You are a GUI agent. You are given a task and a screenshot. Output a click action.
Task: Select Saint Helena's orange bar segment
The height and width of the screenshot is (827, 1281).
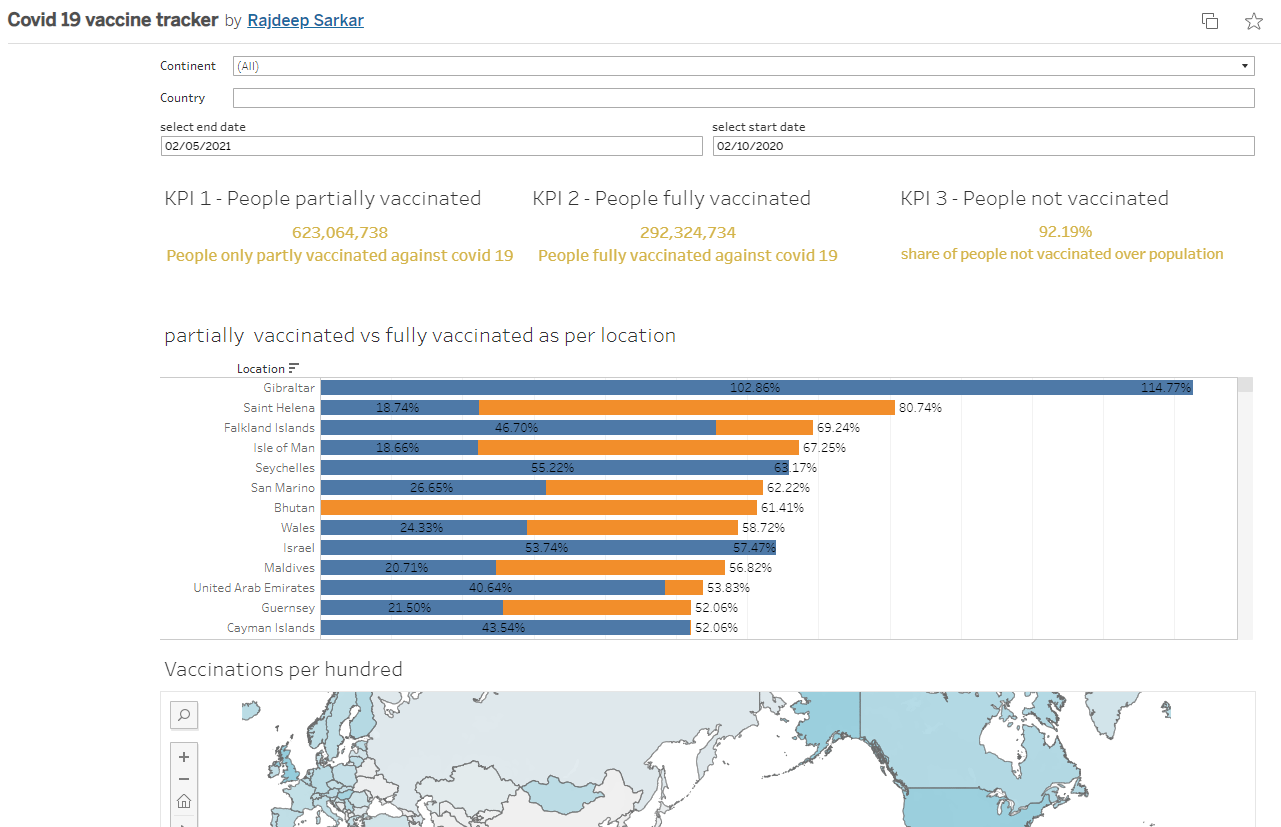(687, 408)
